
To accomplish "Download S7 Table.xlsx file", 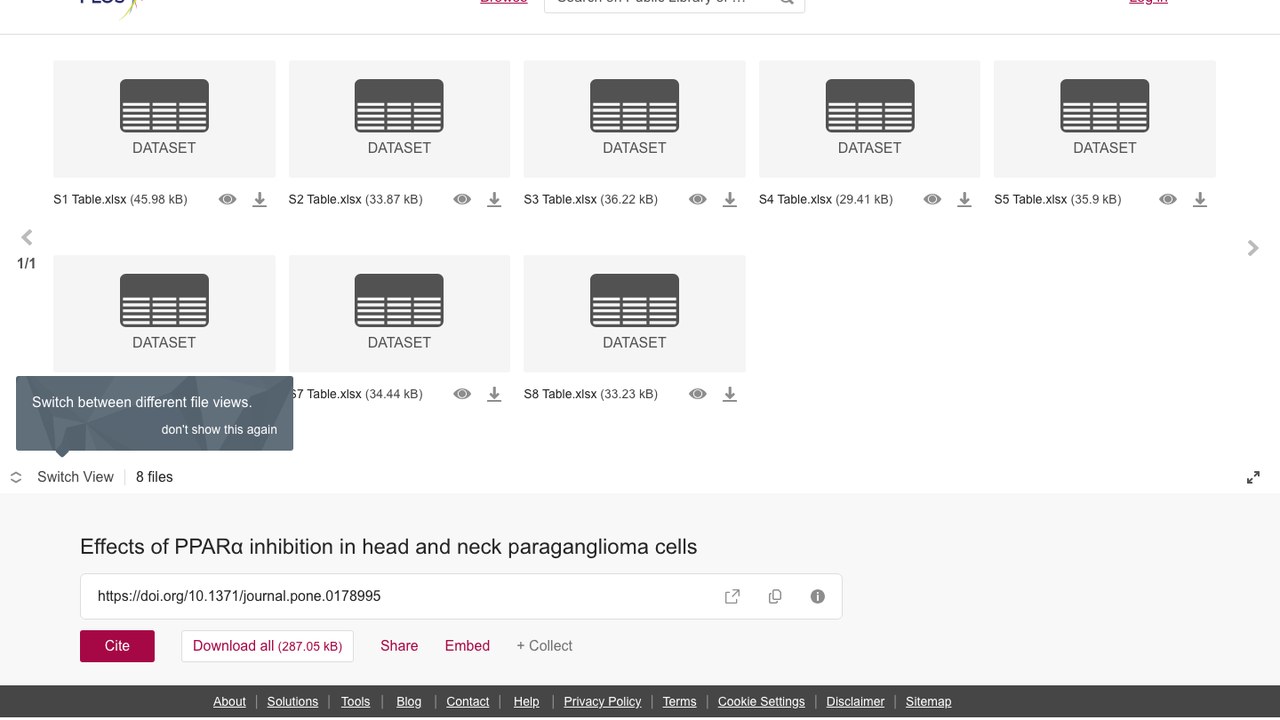I will point(494,394).
